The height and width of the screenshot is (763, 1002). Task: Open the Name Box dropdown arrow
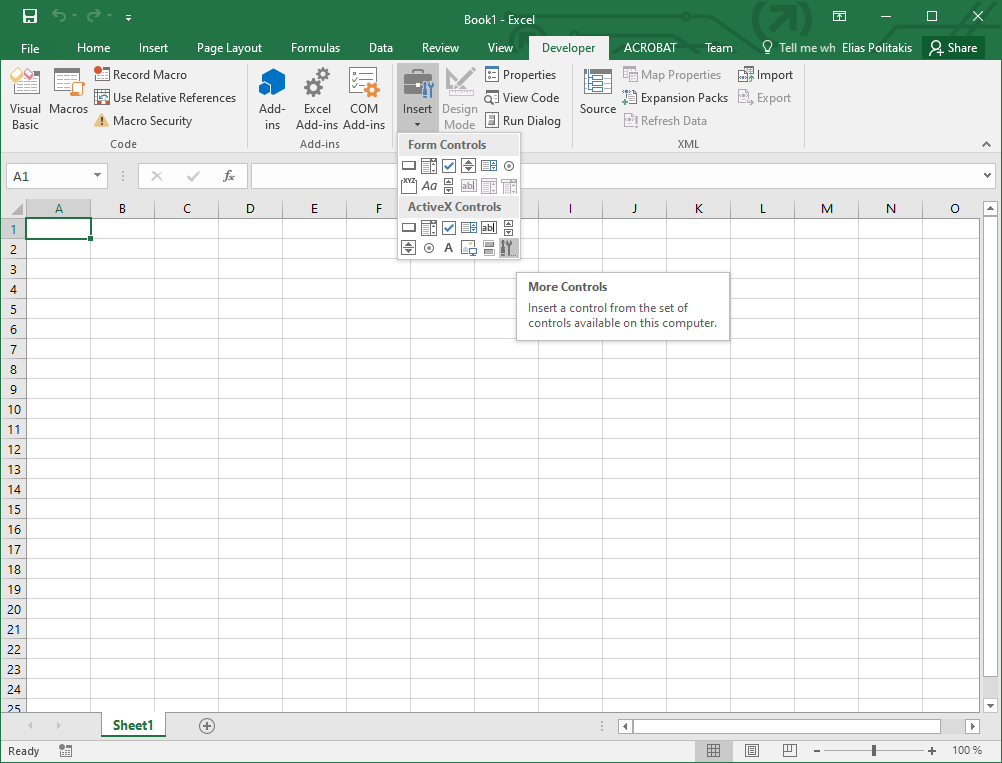[97, 176]
